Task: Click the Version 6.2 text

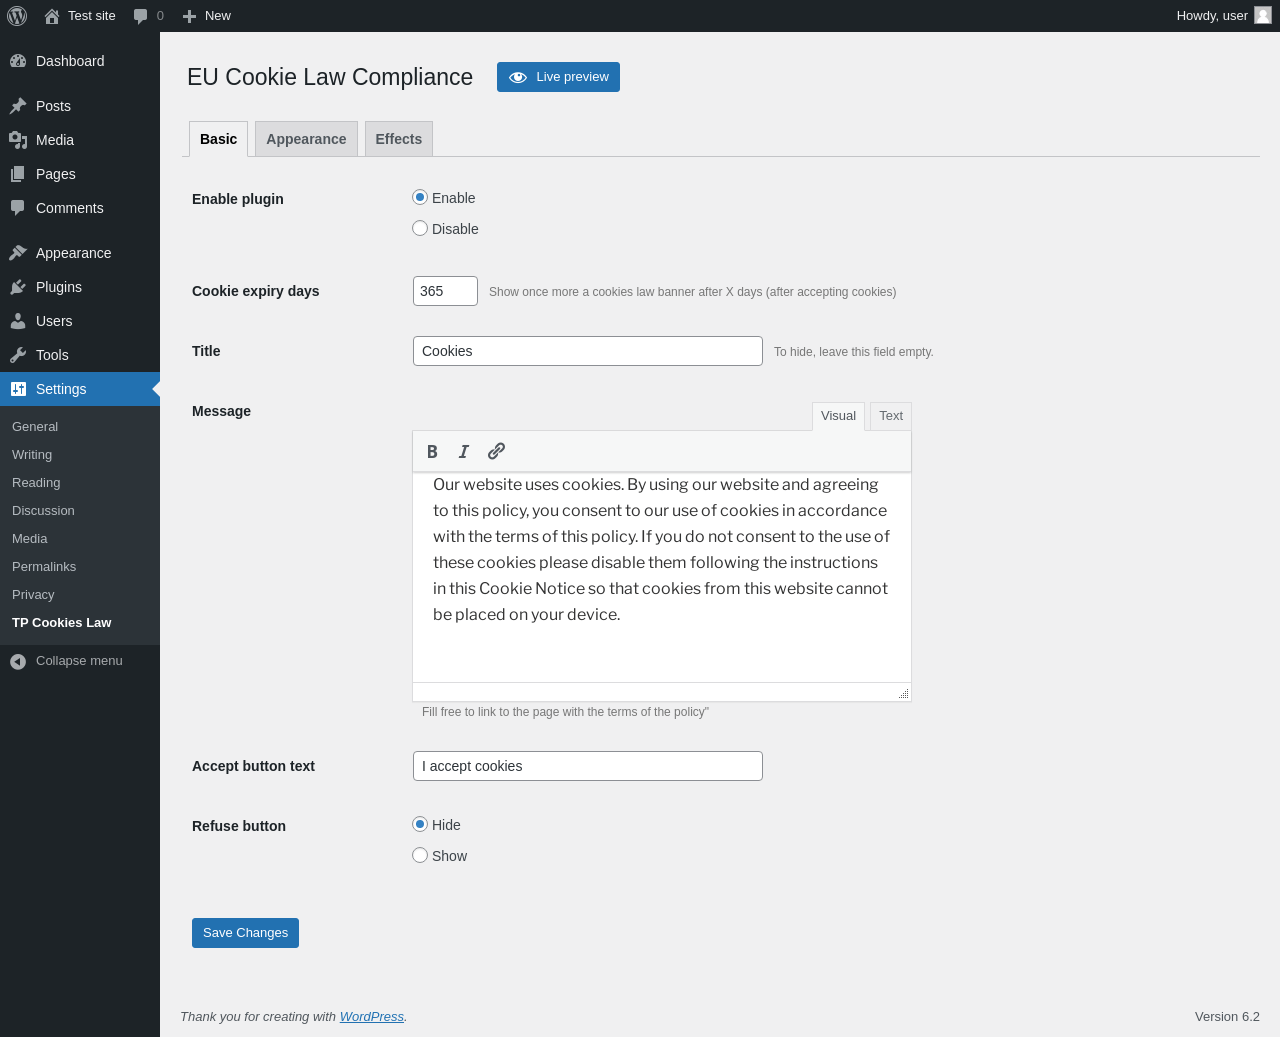Action: [x=1227, y=1016]
